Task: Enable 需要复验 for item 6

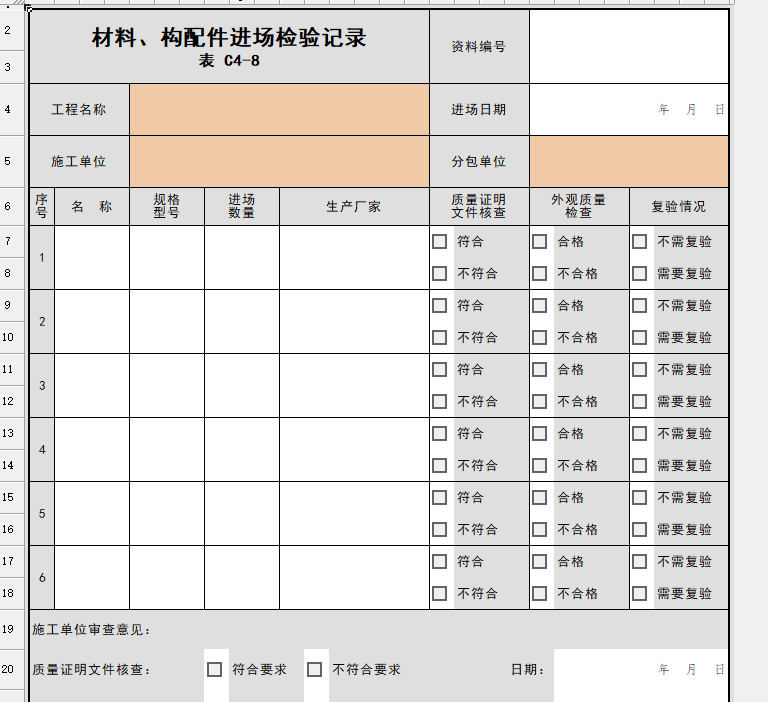Action: pos(639,593)
